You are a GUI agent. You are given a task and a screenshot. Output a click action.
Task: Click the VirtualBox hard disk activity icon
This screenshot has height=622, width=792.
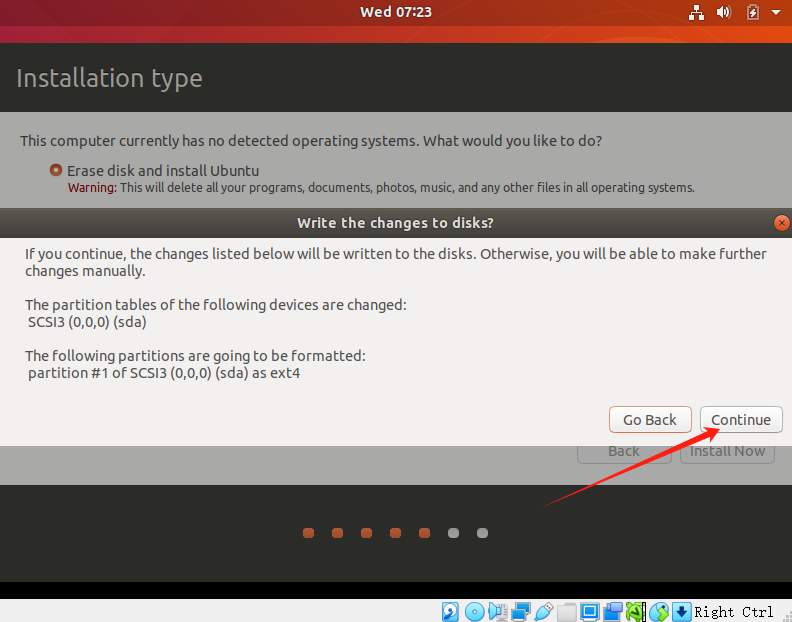click(x=450, y=612)
